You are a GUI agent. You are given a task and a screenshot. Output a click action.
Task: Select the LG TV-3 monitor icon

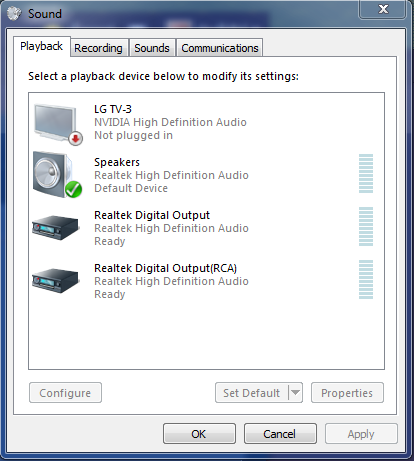pos(57,124)
